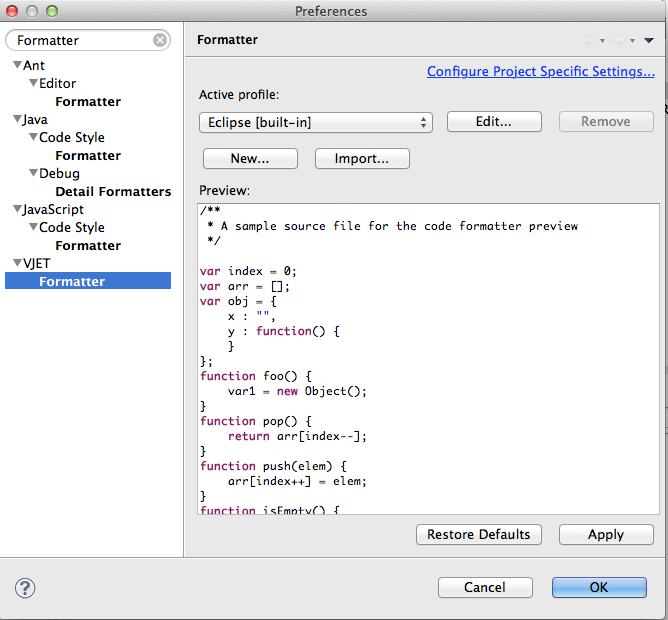The image size is (668, 620).
Task: Open the help question mark icon
Action: tap(26, 587)
